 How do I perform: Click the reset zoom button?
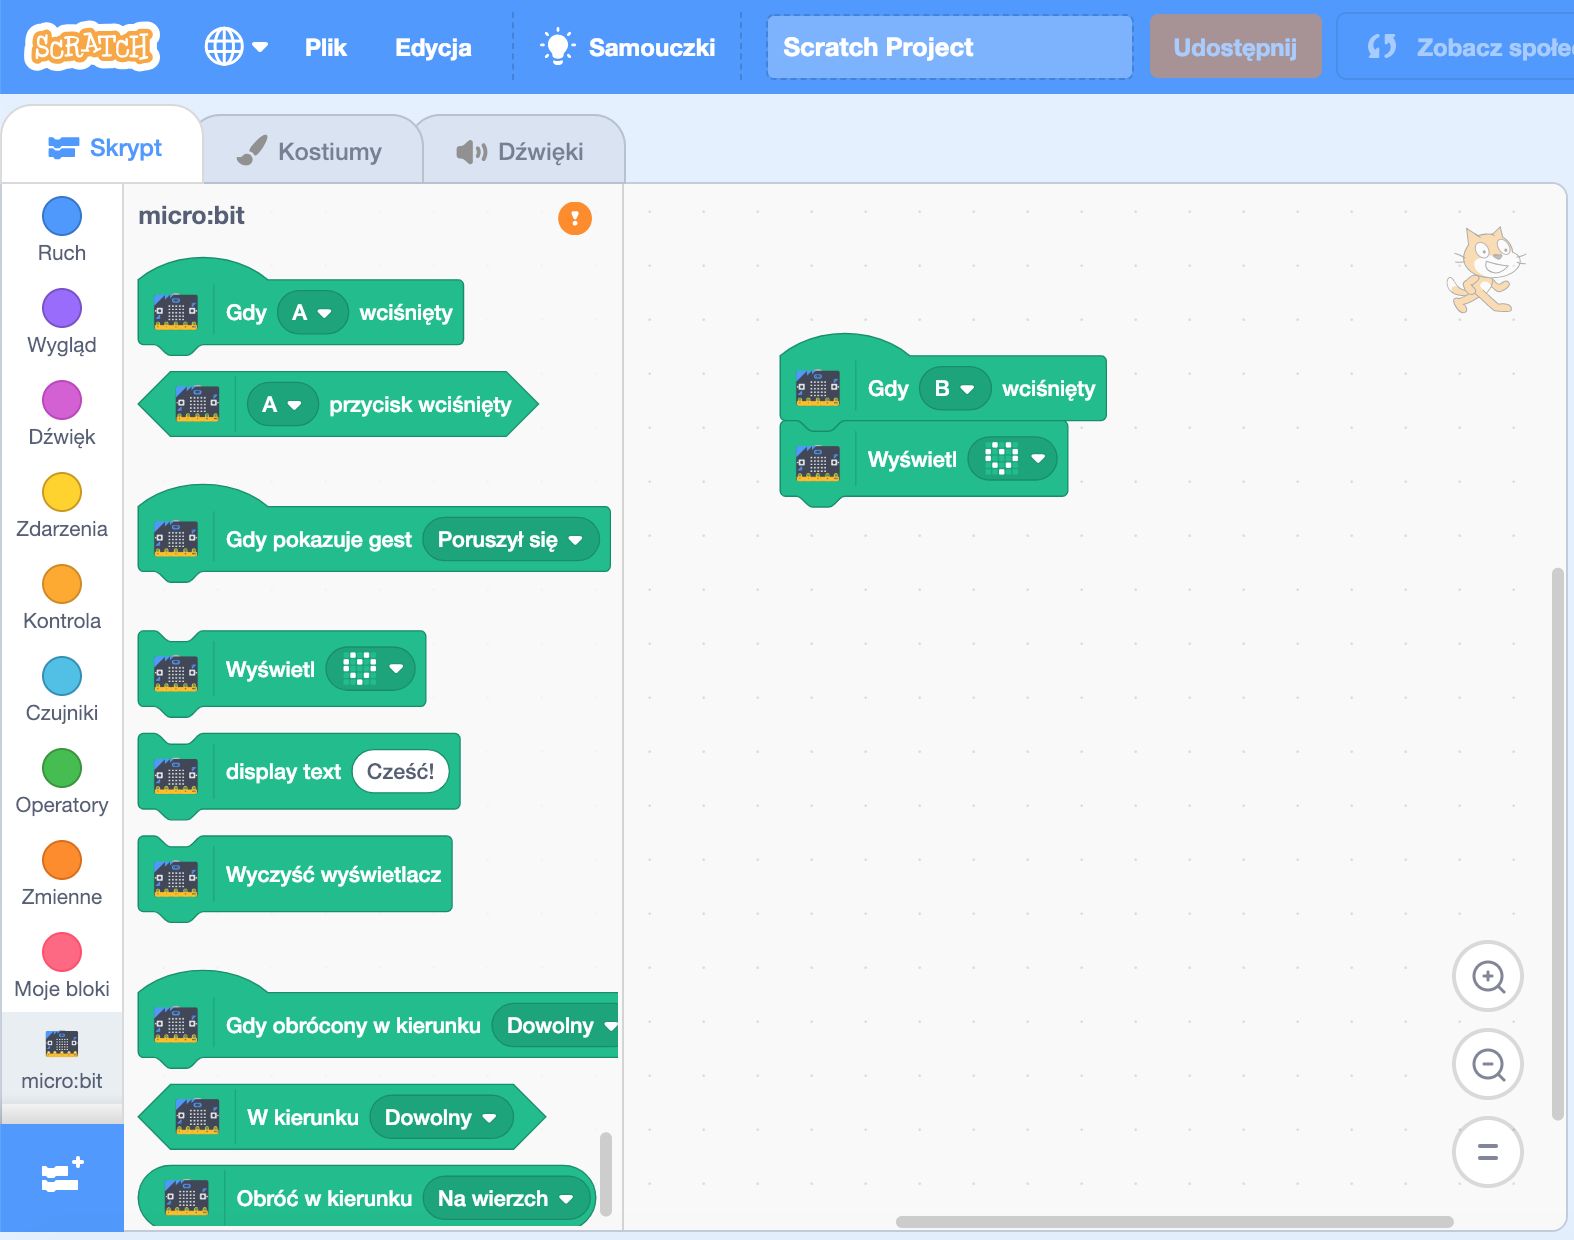pos(1487,1152)
